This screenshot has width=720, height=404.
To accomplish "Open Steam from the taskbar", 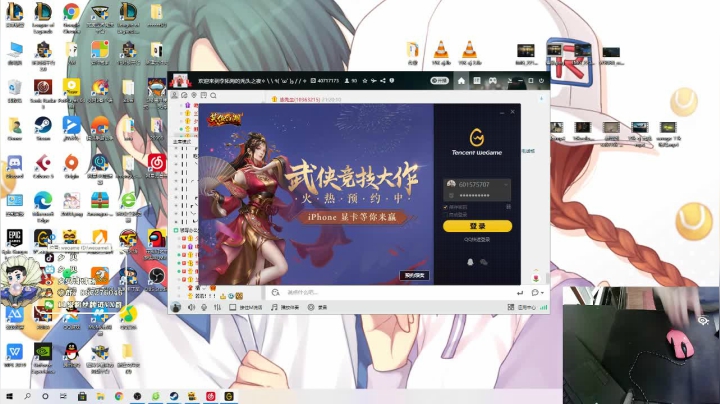I will 174,396.
